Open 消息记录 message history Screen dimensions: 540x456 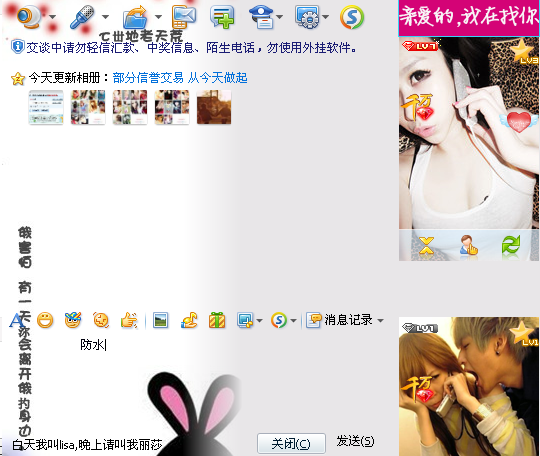tap(340, 320)
